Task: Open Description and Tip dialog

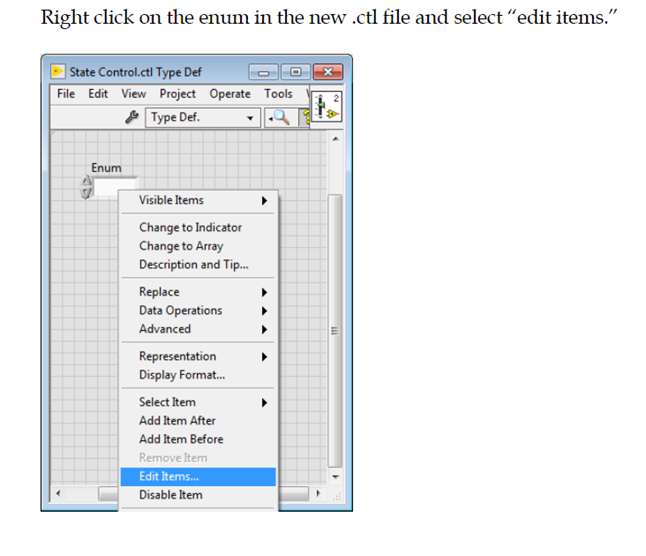Action: 198,264
